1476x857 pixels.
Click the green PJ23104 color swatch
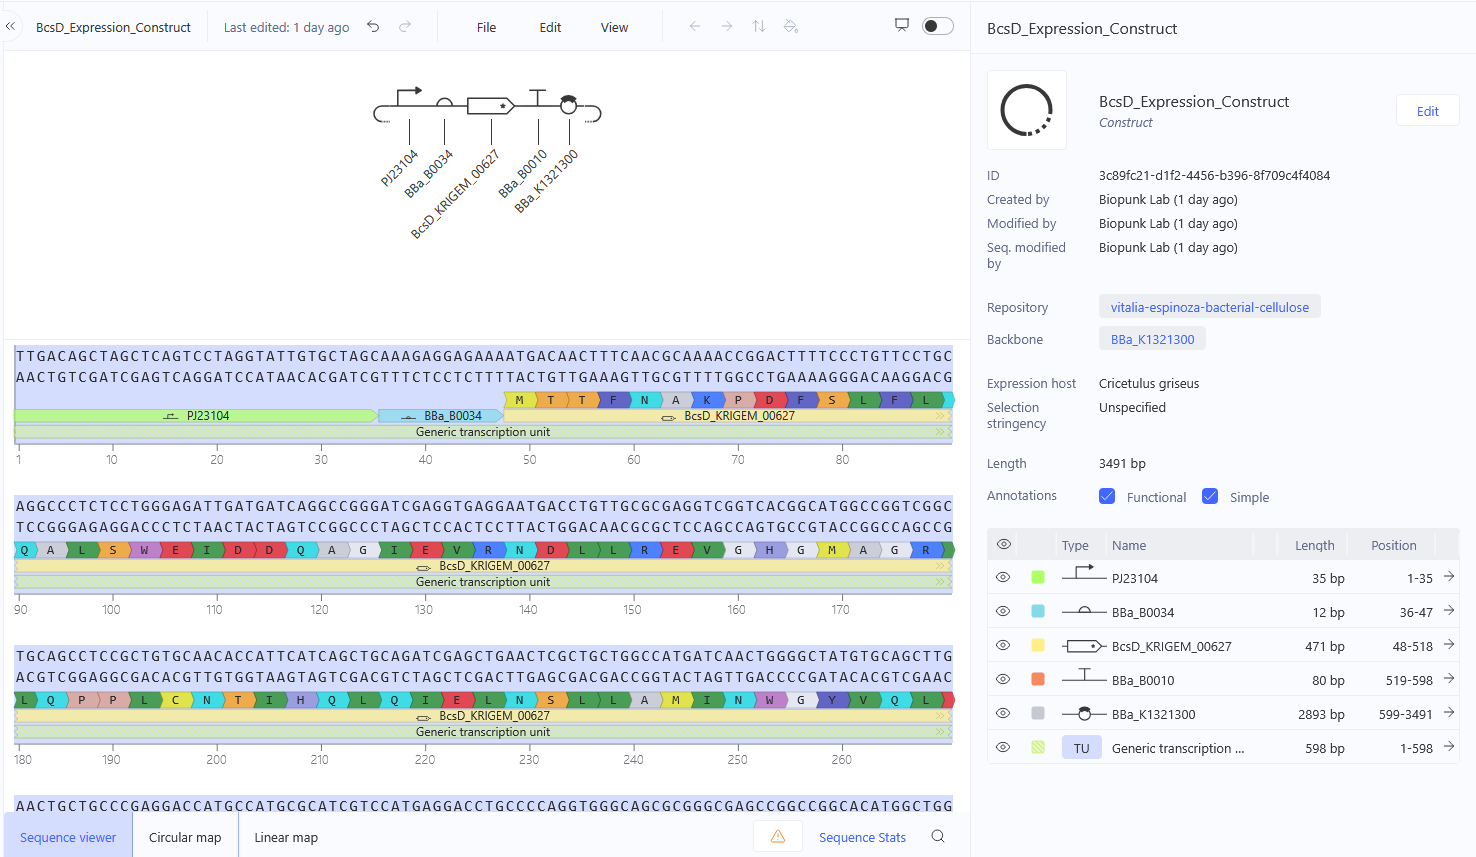(1038, 577)
